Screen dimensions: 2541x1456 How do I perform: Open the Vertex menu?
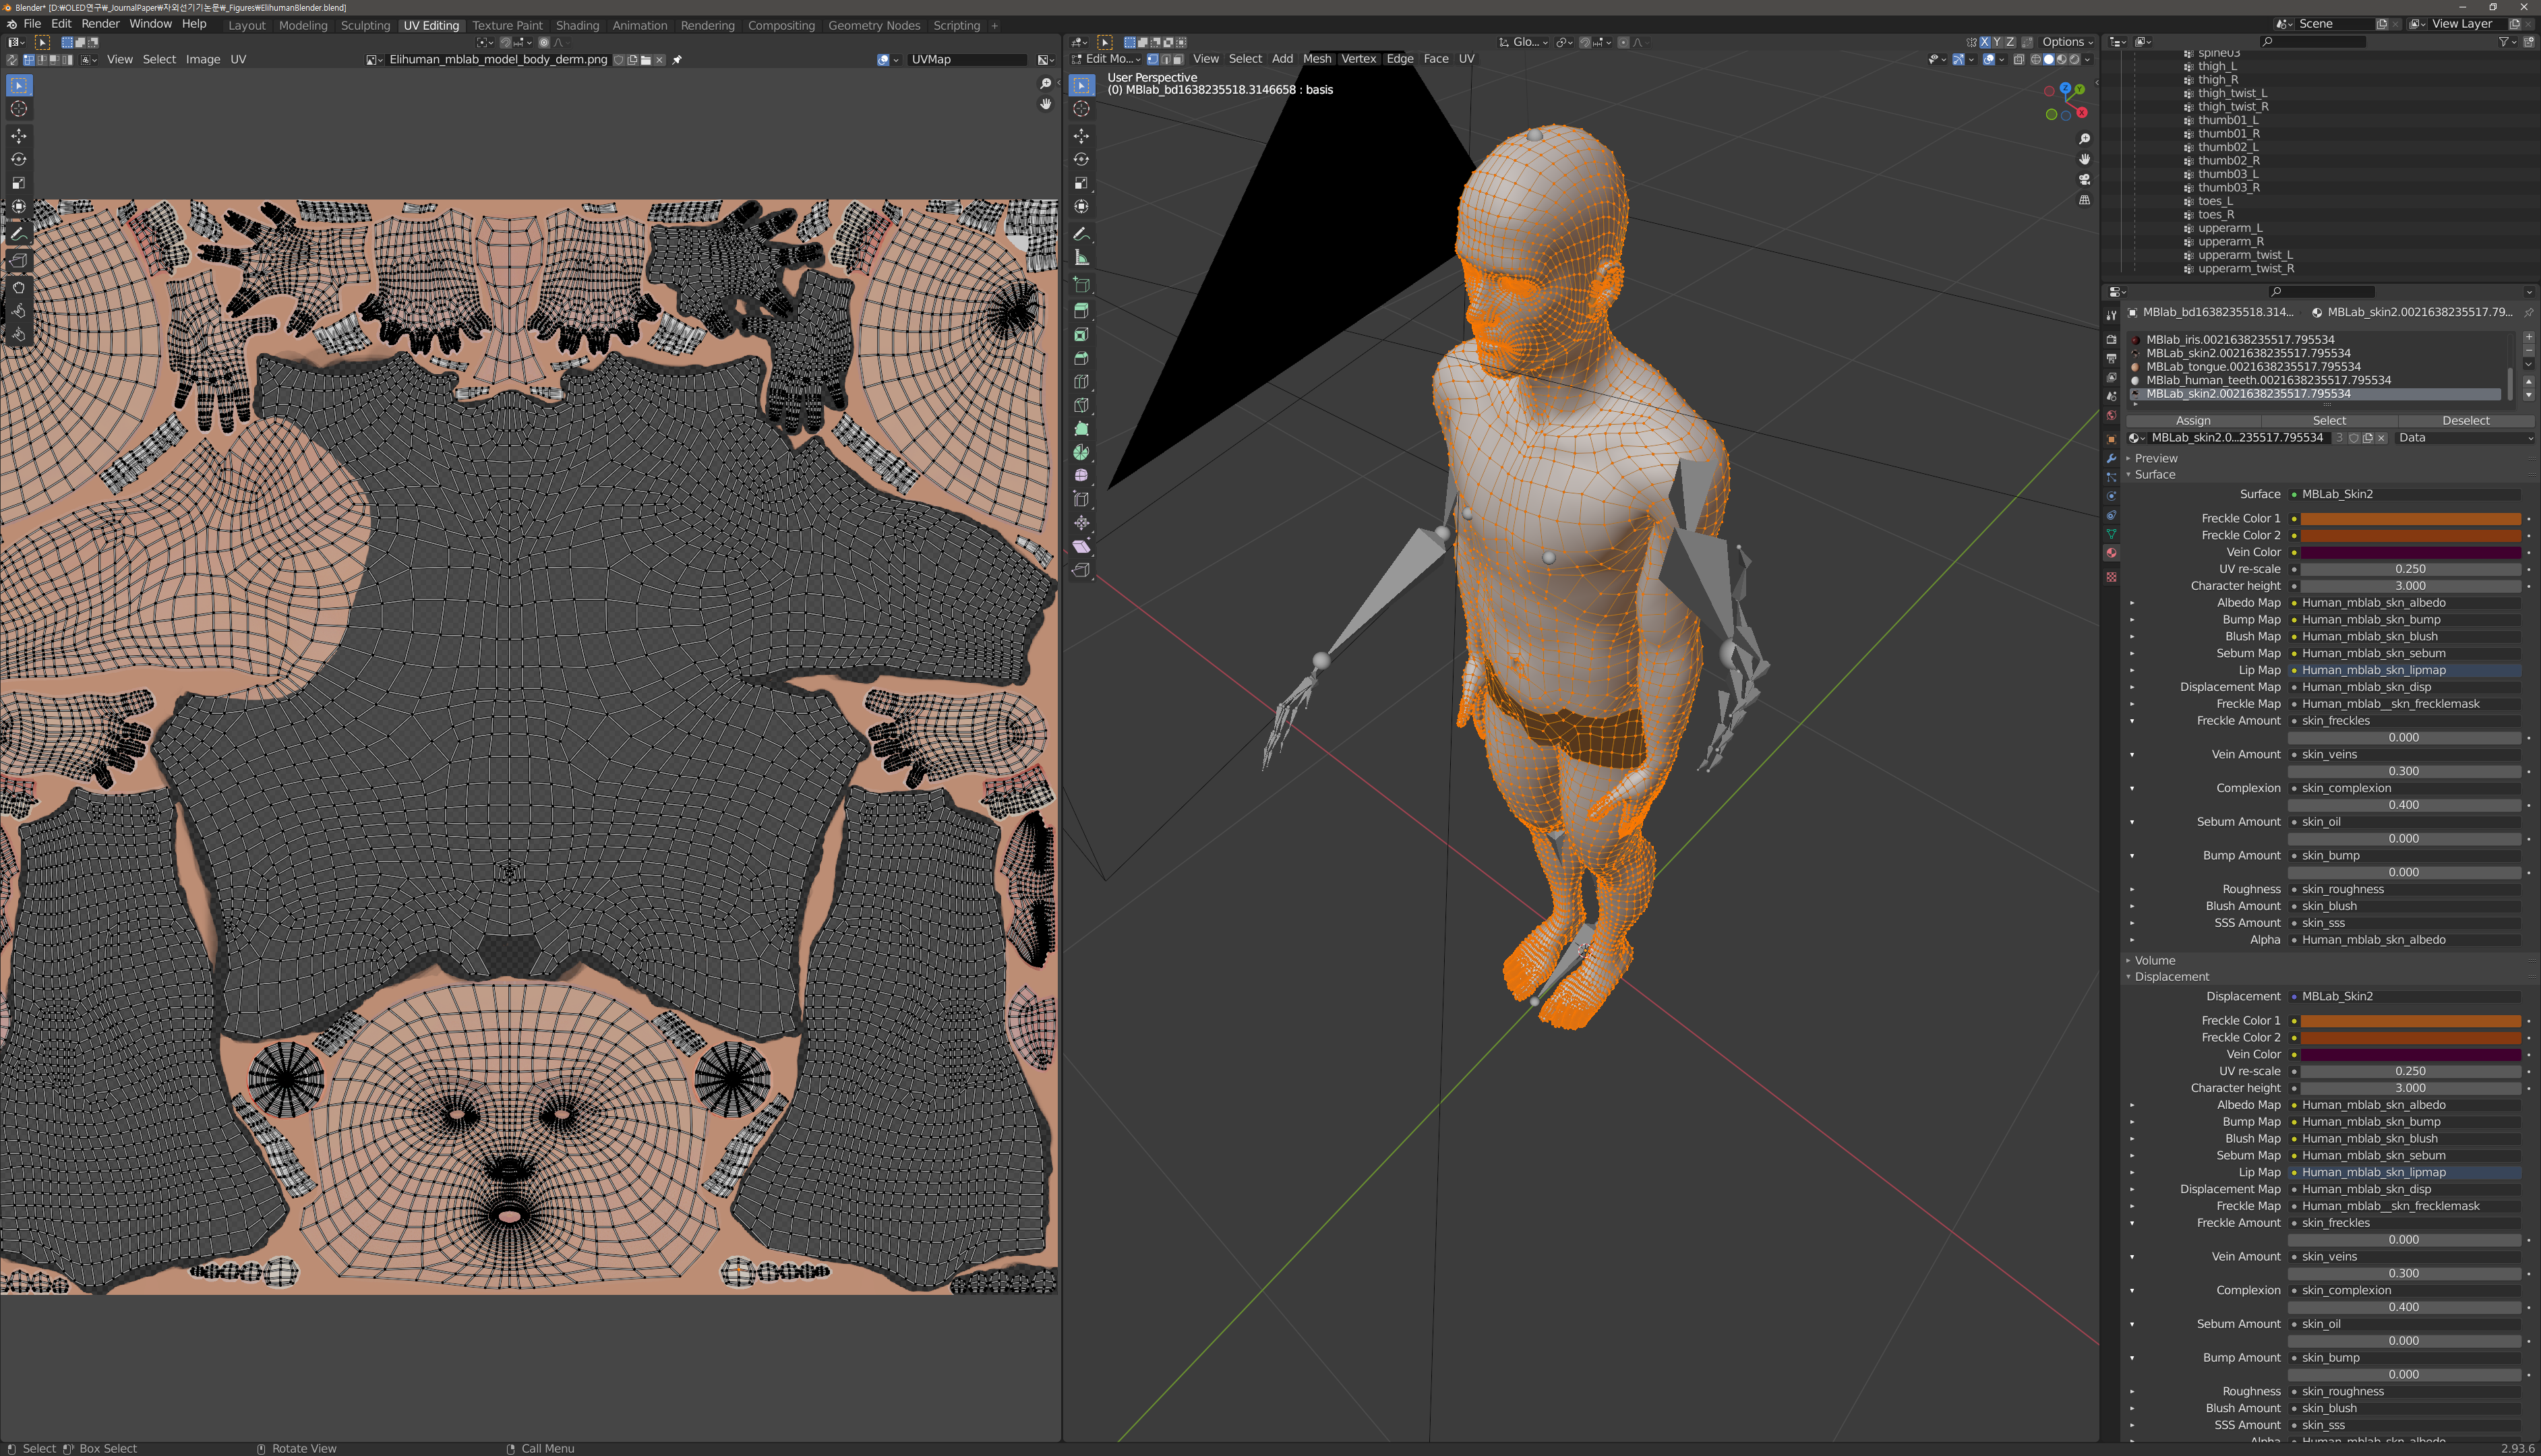tap(1358, 59)
